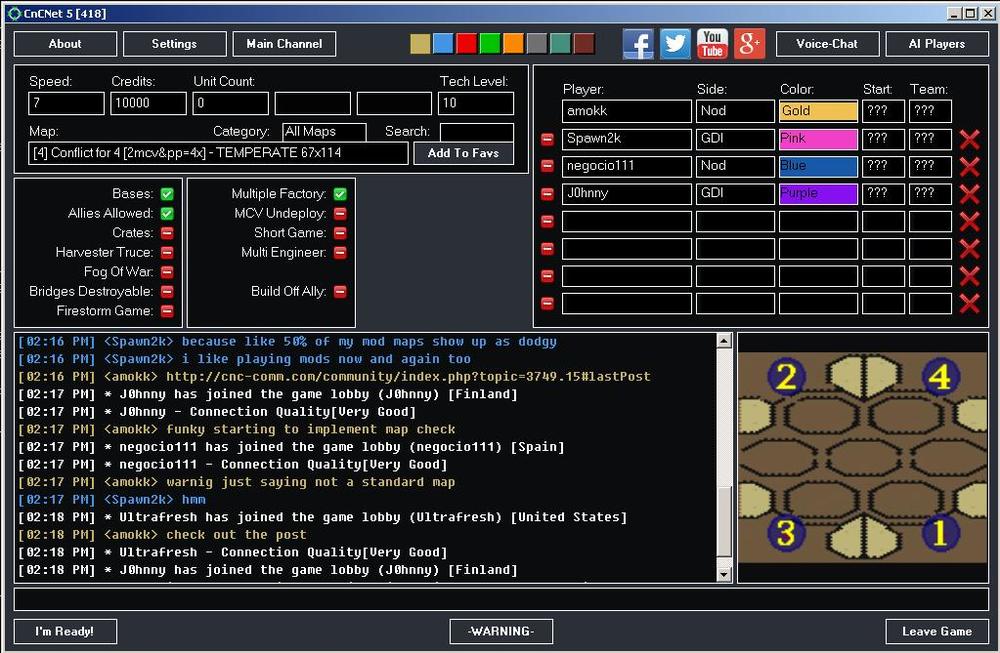The height and width of the screenshot is (653, 1000).
Task: Open Settings
Action: 174,44
